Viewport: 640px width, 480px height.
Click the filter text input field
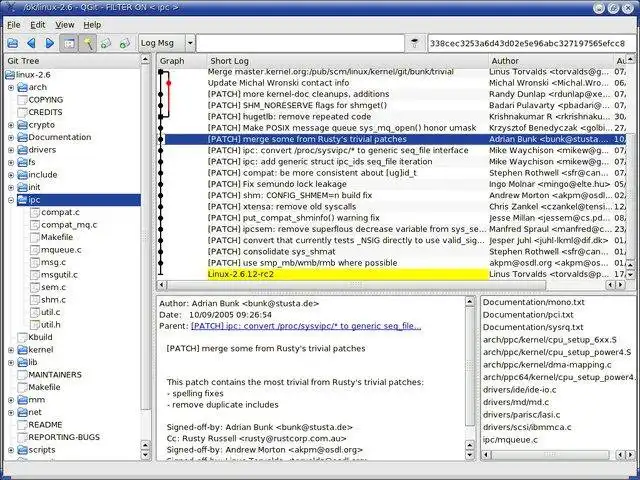(x=300, y=43)
